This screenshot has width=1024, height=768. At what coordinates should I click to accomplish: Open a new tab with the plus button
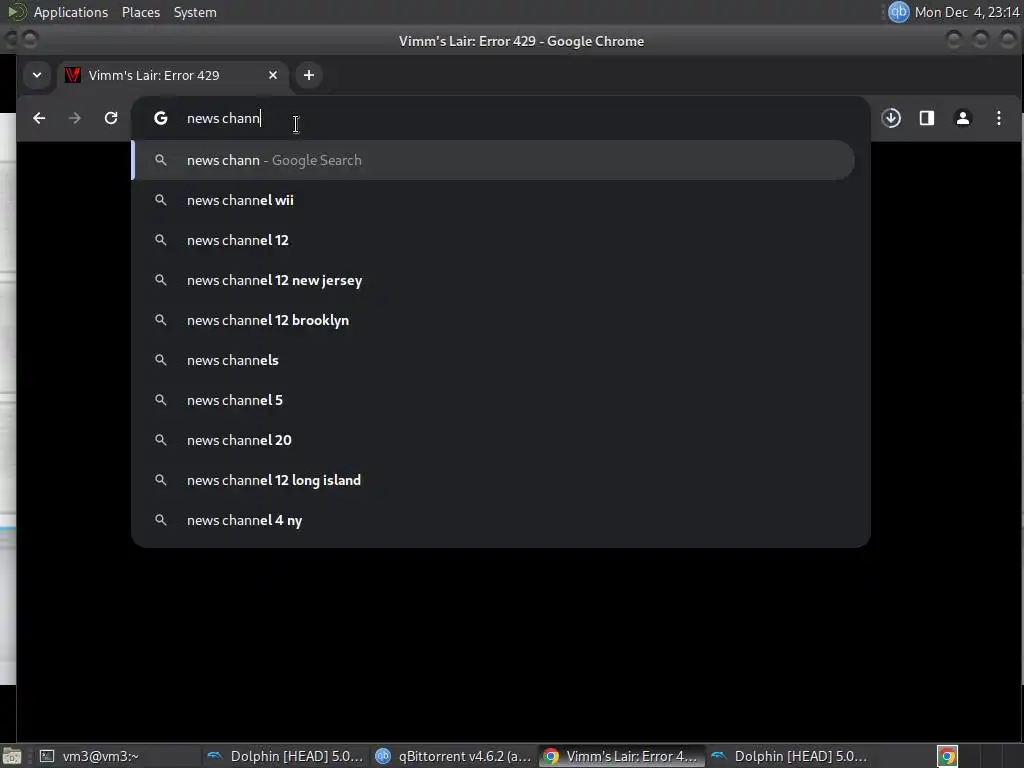tap(309, 75)
